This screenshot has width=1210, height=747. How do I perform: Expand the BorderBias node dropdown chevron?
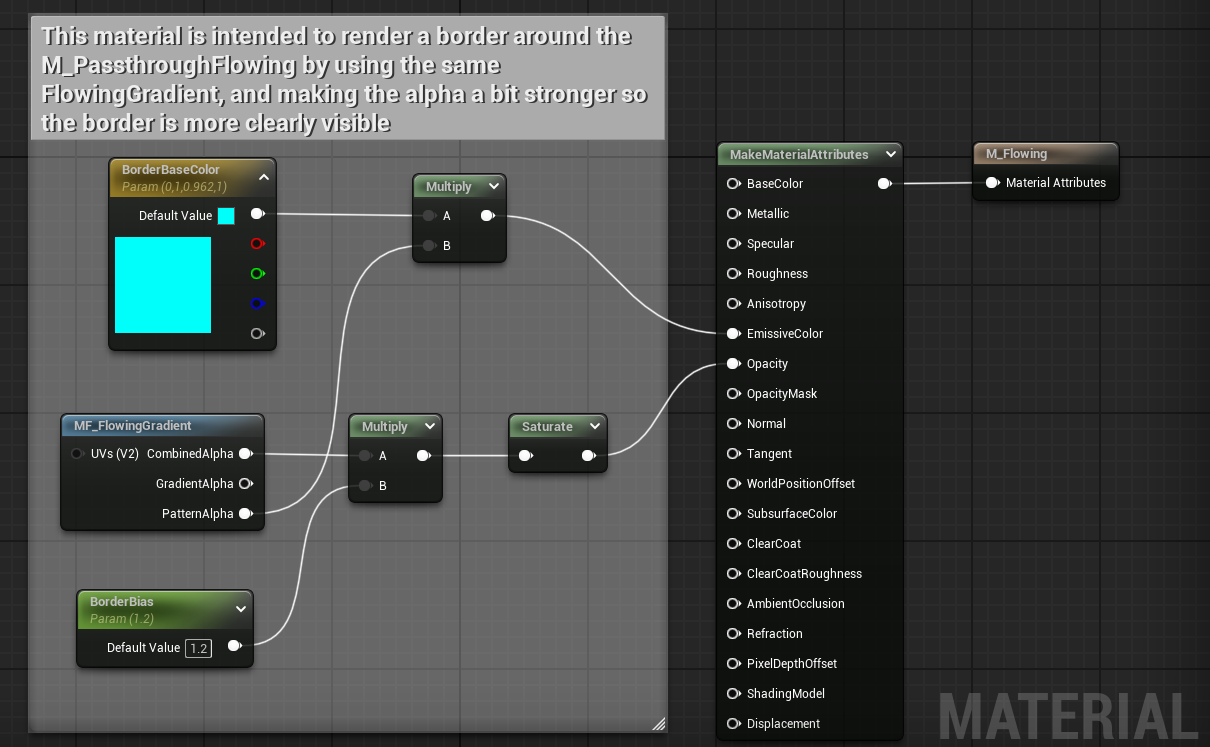240,608
